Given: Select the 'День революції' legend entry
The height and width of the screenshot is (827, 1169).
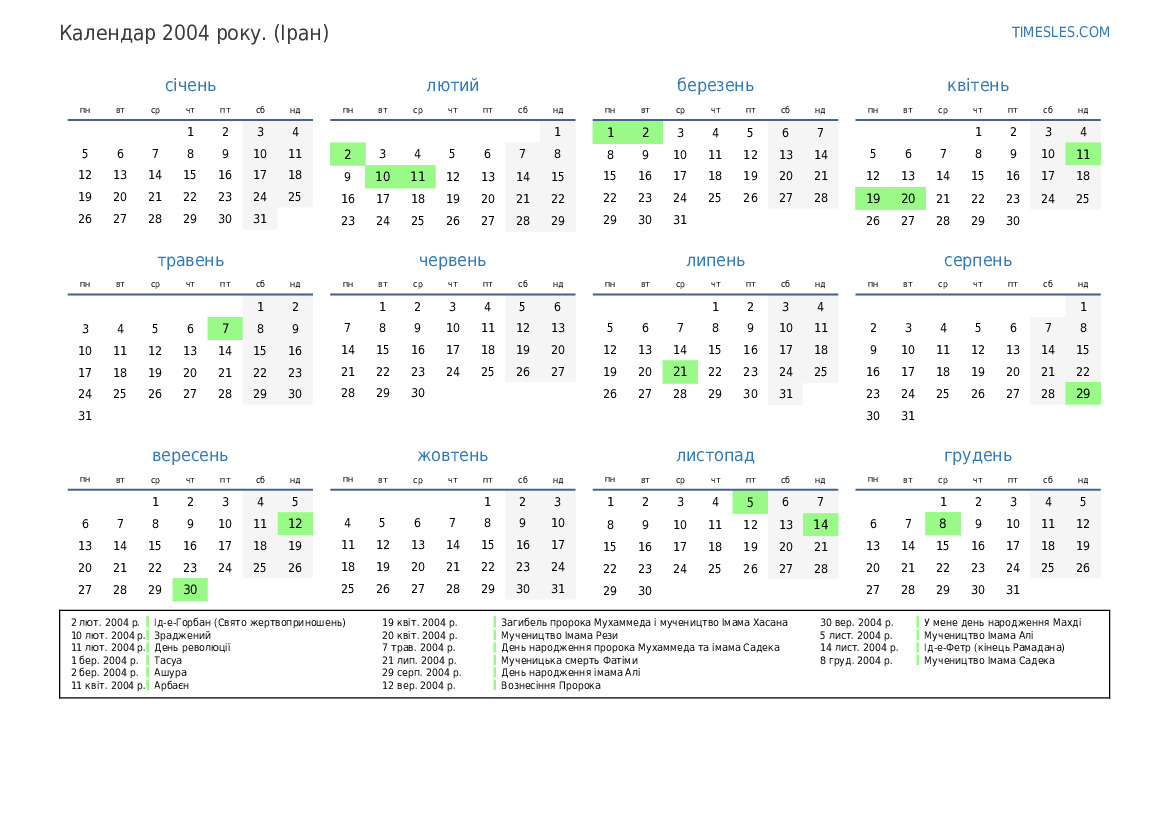Looking at the screenshot, I should point(192,648).
